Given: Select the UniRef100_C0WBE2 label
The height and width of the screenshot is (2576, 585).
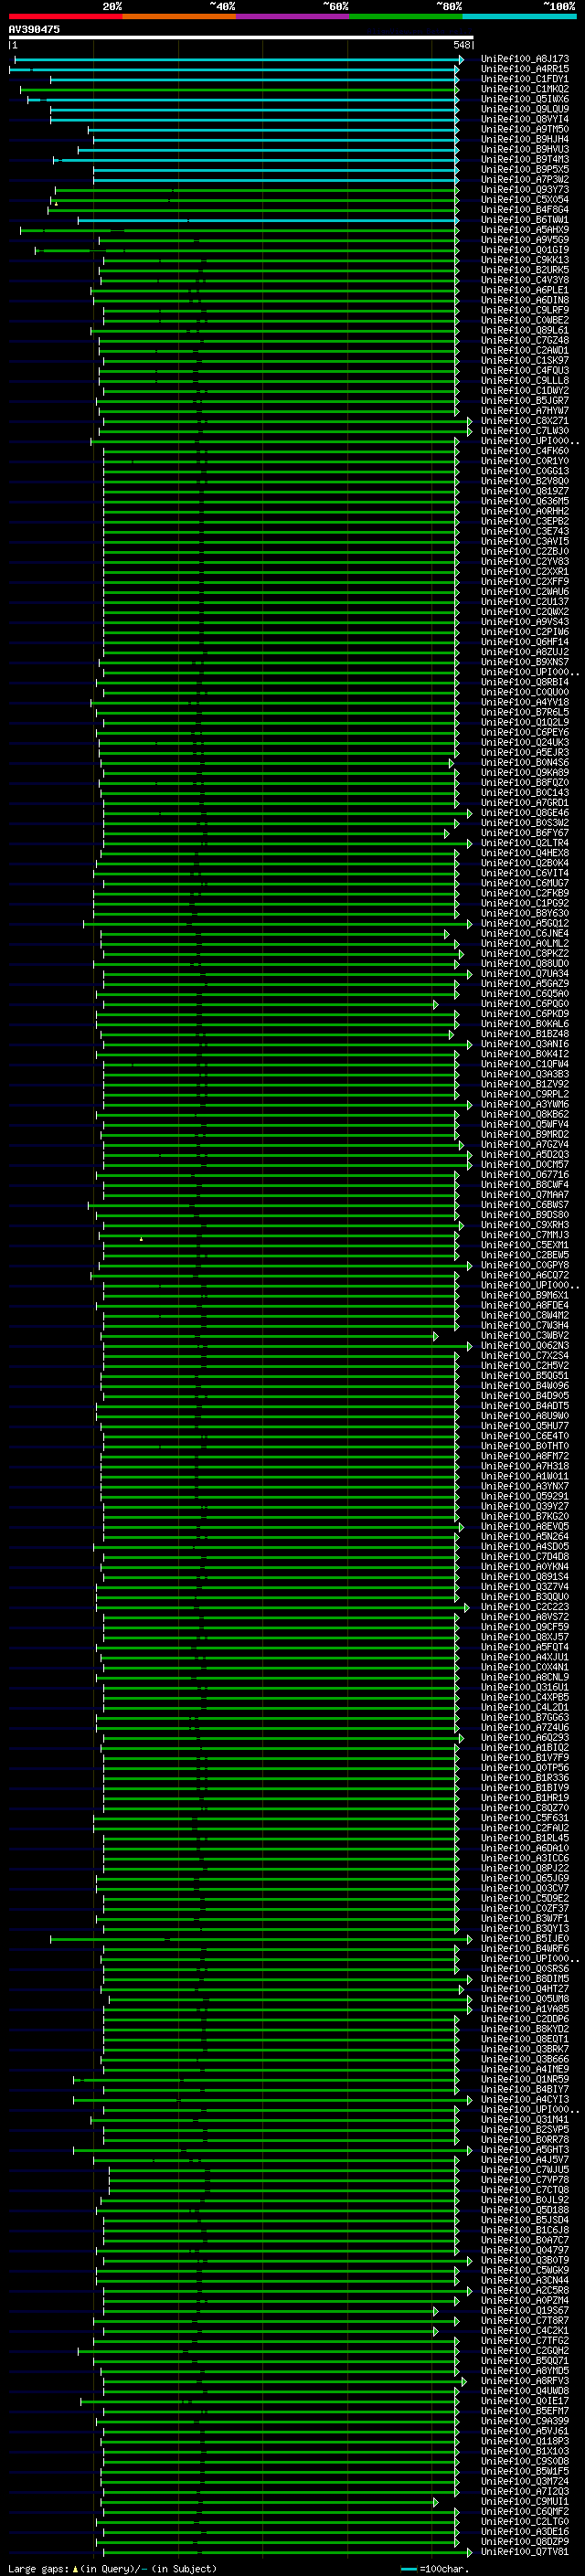Looking at the screenshot, I should [525, 320].
